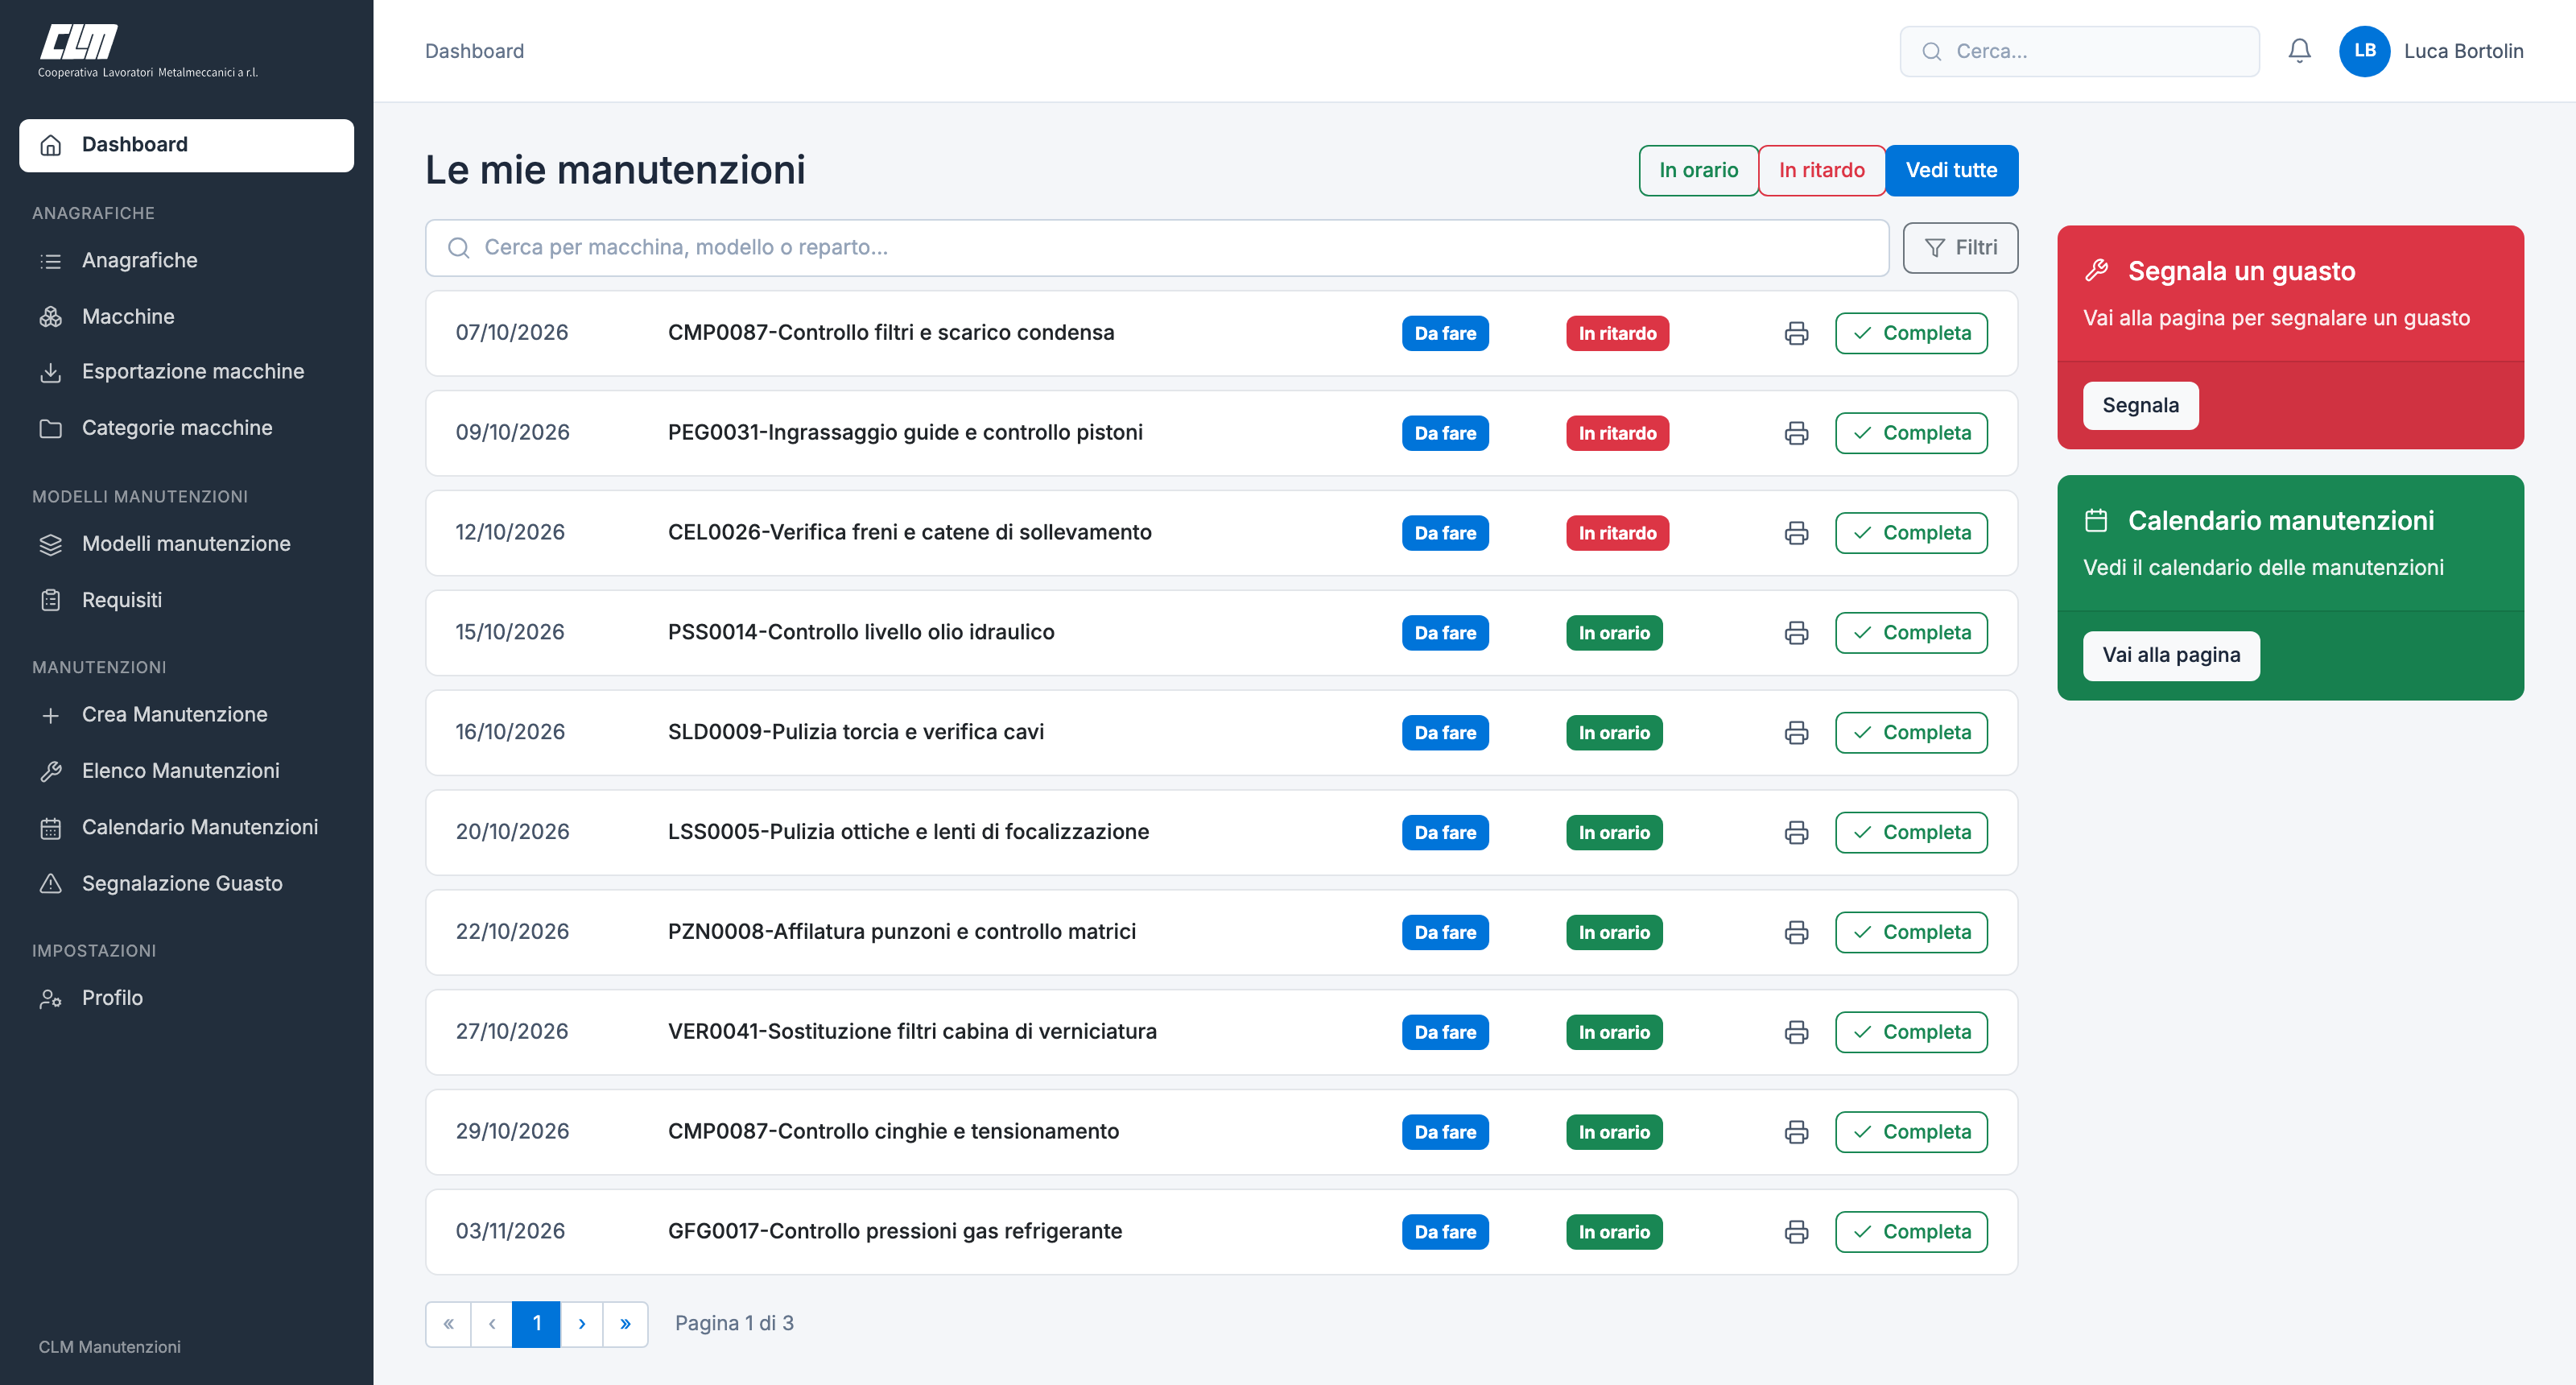The image size is (2576, 1385).
Task: Go to Modelli manutenzione
Action: click(x=186, y=544)
